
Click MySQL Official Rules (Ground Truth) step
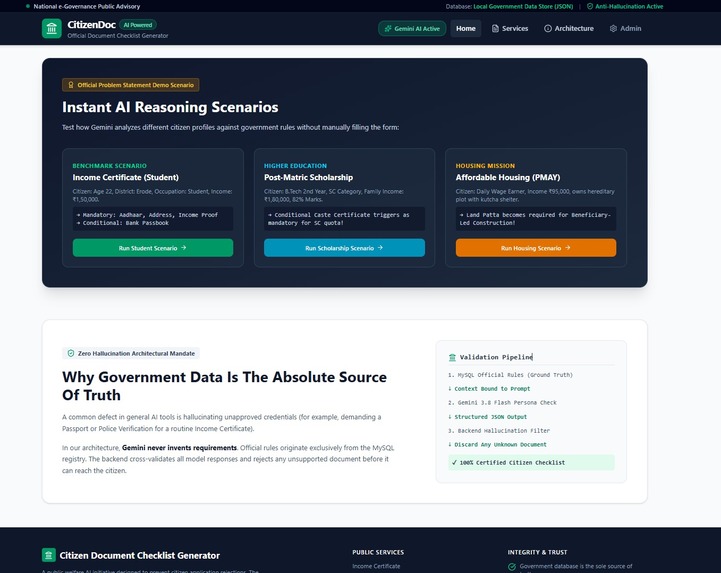510,375
